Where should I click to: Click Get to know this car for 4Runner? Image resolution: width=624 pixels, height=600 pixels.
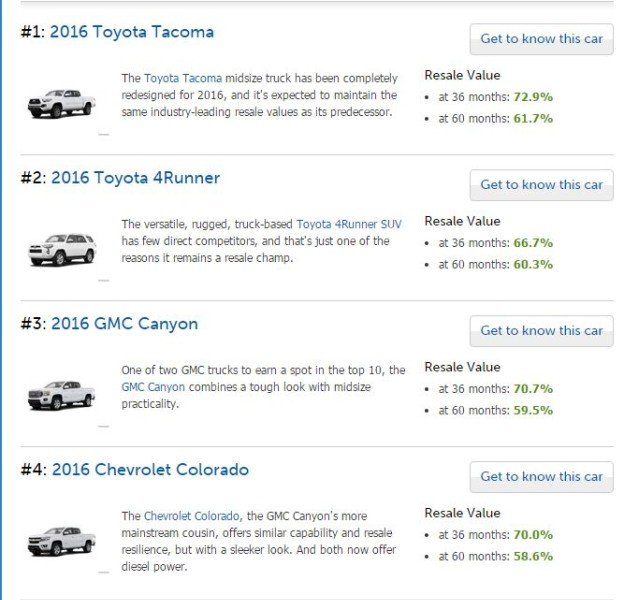pyautogui.click(x=541, y=185)
